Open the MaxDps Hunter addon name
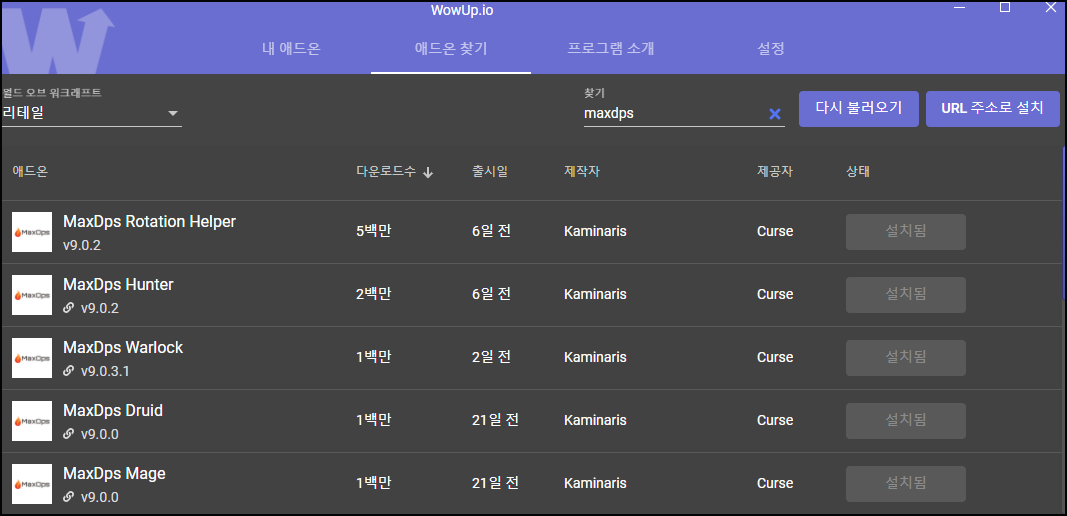The height and width of the screenshot is (516, 1067). pos(118,285)
